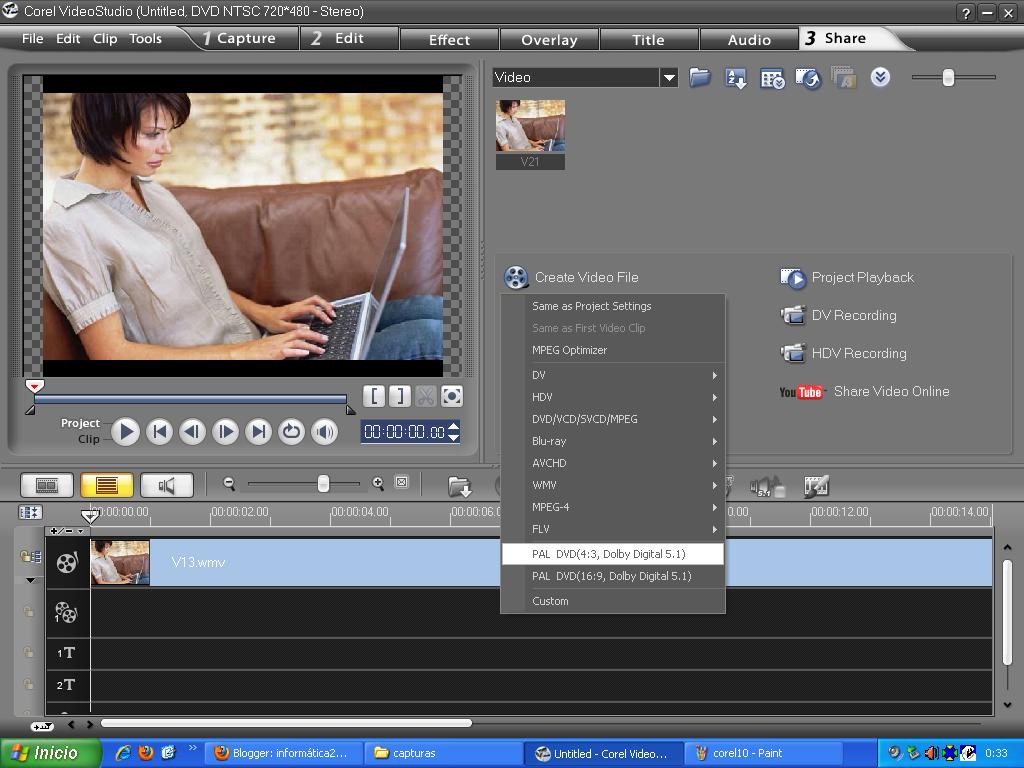Select PAL DVD(16:9, Dolby Digital 5.1)
1024x768 pixels.
coord(613,576)
